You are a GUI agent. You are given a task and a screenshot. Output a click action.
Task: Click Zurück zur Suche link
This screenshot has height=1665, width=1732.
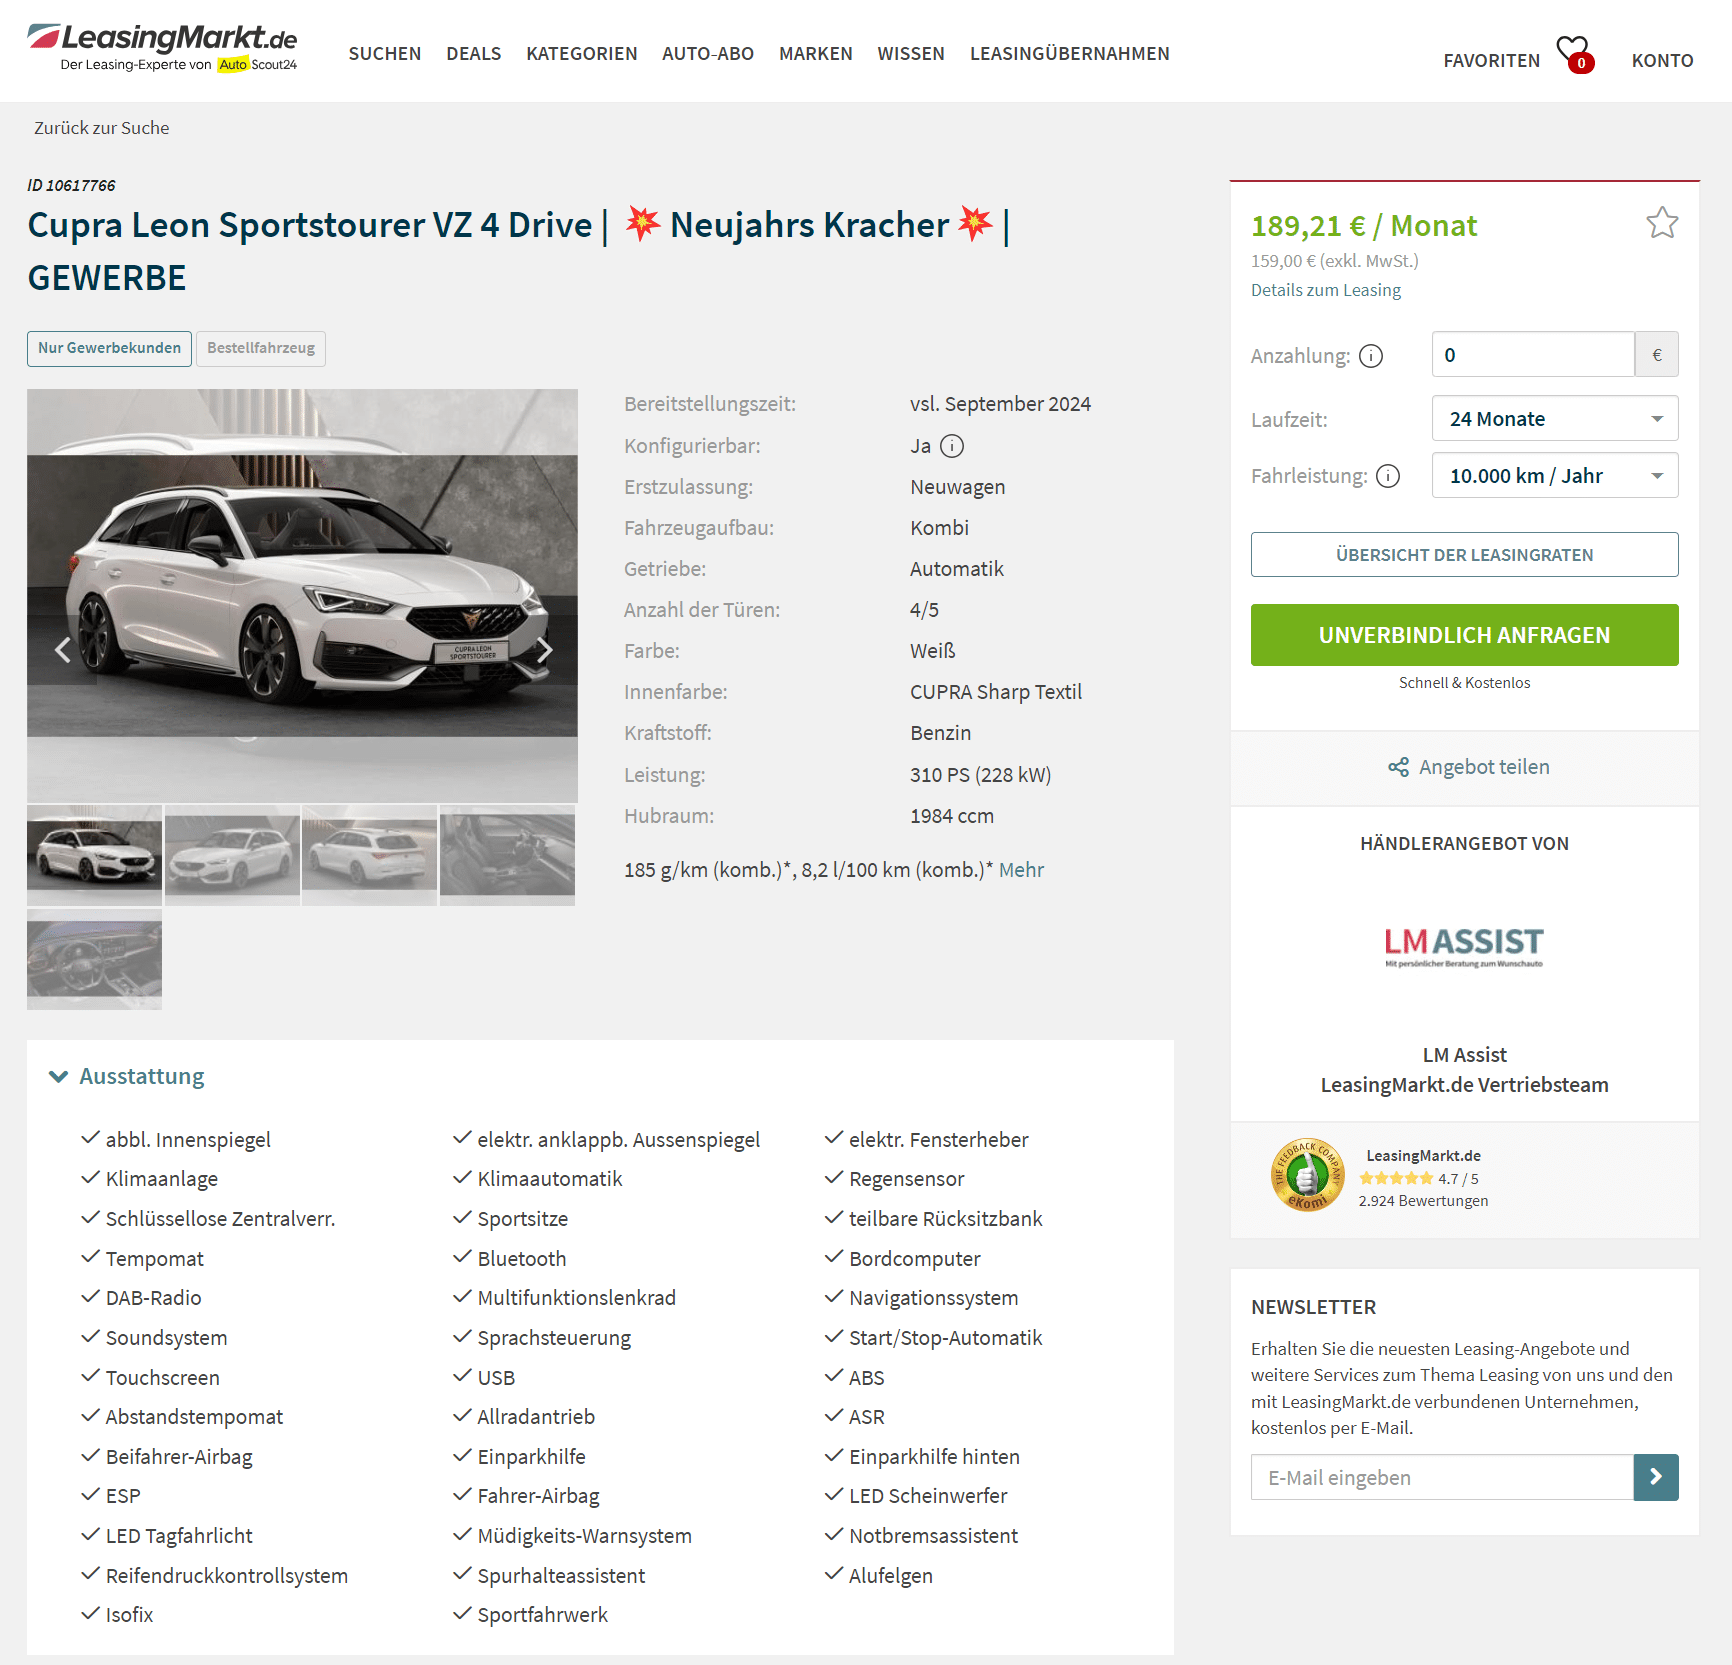tap(101, 128)
